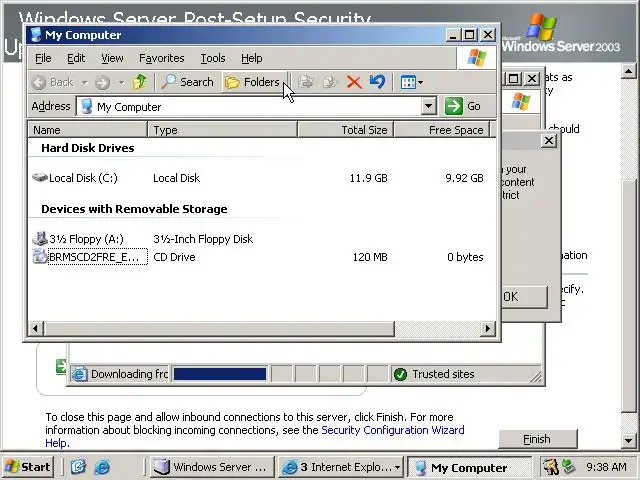Click the security alert tray icon
This screenshot has width=640, height=480.
(x=551, y=467)
